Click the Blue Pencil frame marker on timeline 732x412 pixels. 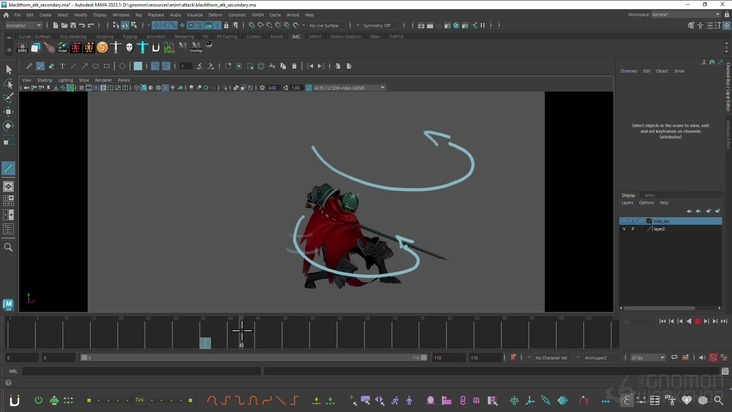pos(205,343)
